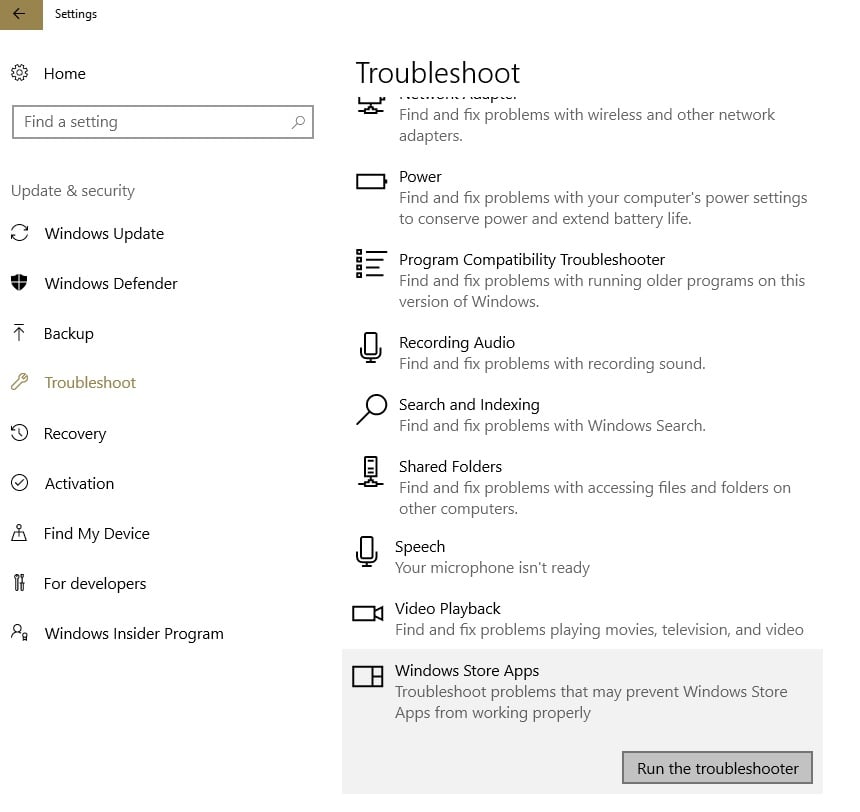This screenshot has height=812, width=860.
Task: Click the Search and Indexing magnifier icon
Action: 371,409
